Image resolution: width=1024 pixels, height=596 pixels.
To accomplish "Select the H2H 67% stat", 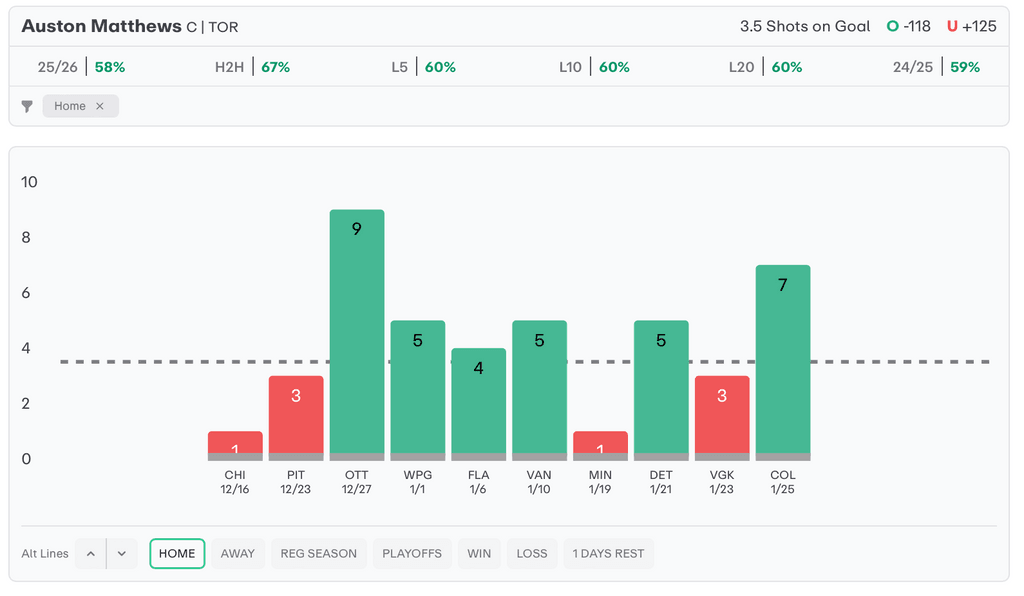I will tap(252, 67).
